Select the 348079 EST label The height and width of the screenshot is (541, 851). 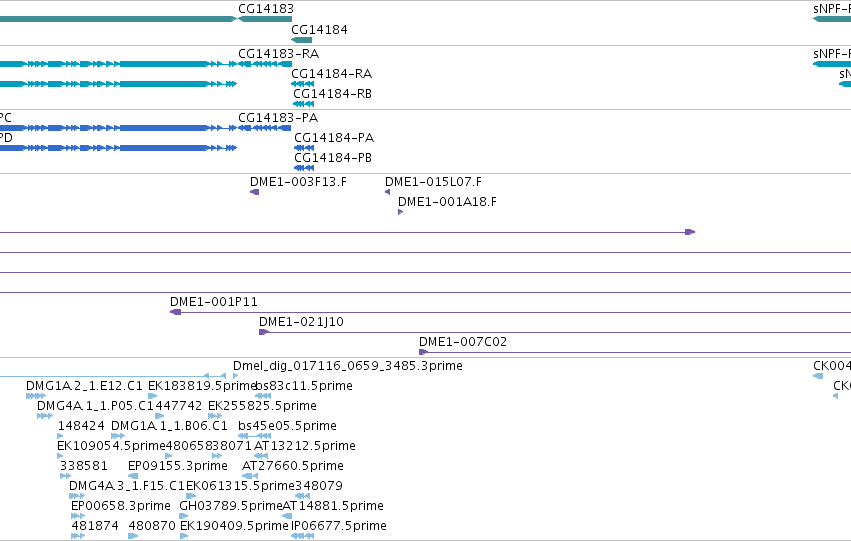[319, 486]
